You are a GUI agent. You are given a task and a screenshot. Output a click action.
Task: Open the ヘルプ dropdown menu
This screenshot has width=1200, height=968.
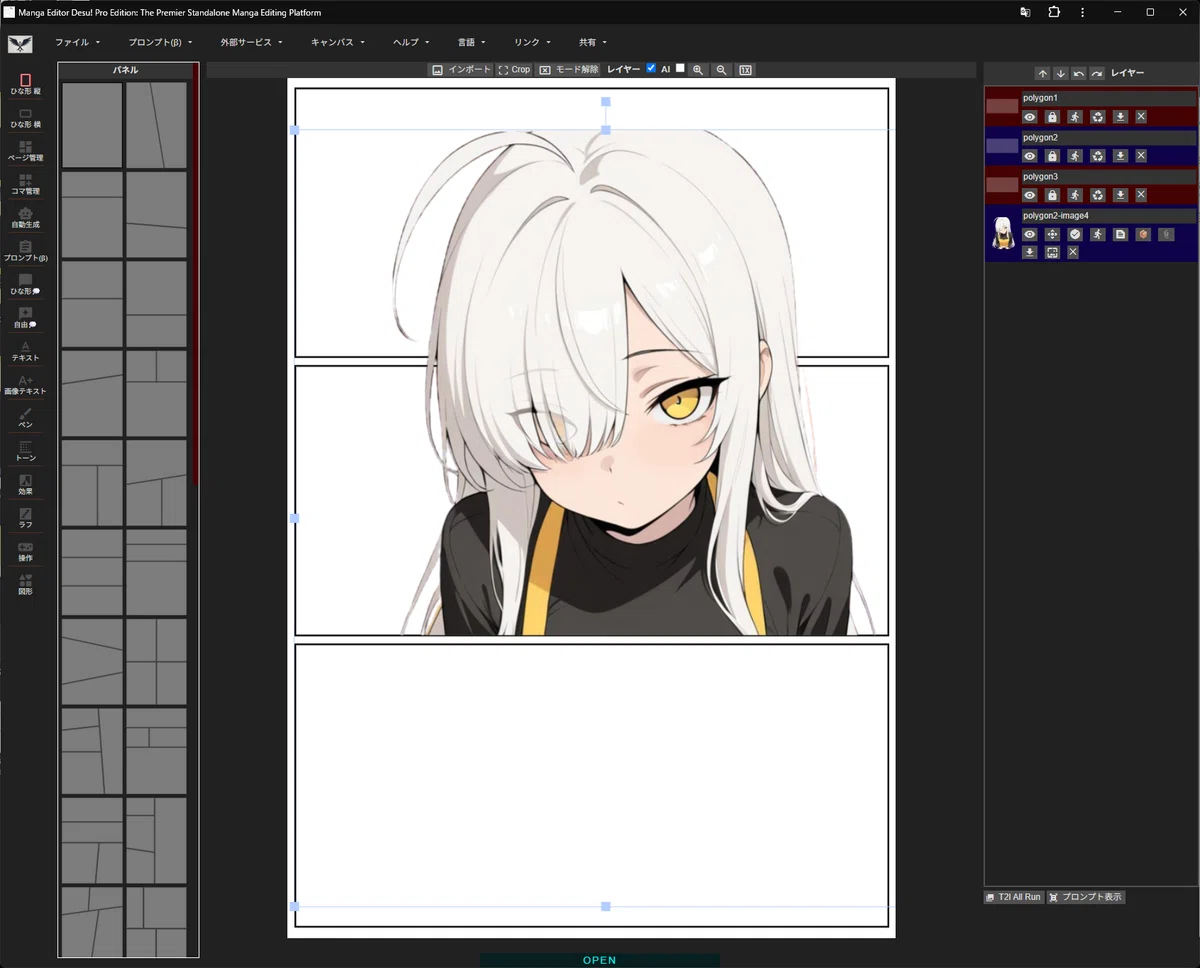[411, 43]
